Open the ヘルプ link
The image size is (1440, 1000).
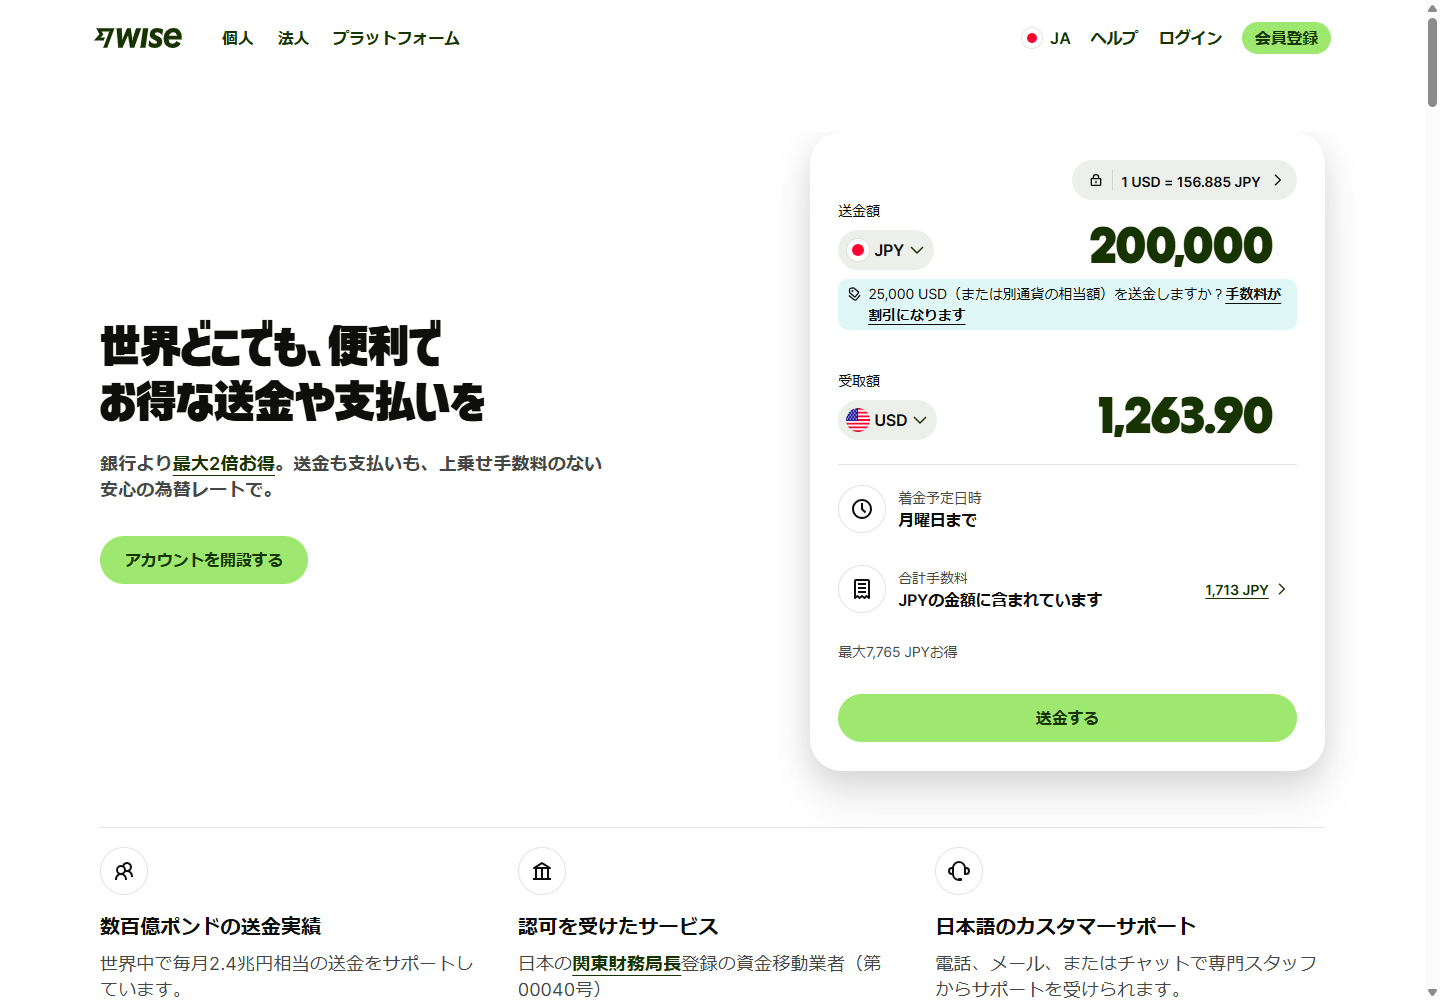[1114, 38]
